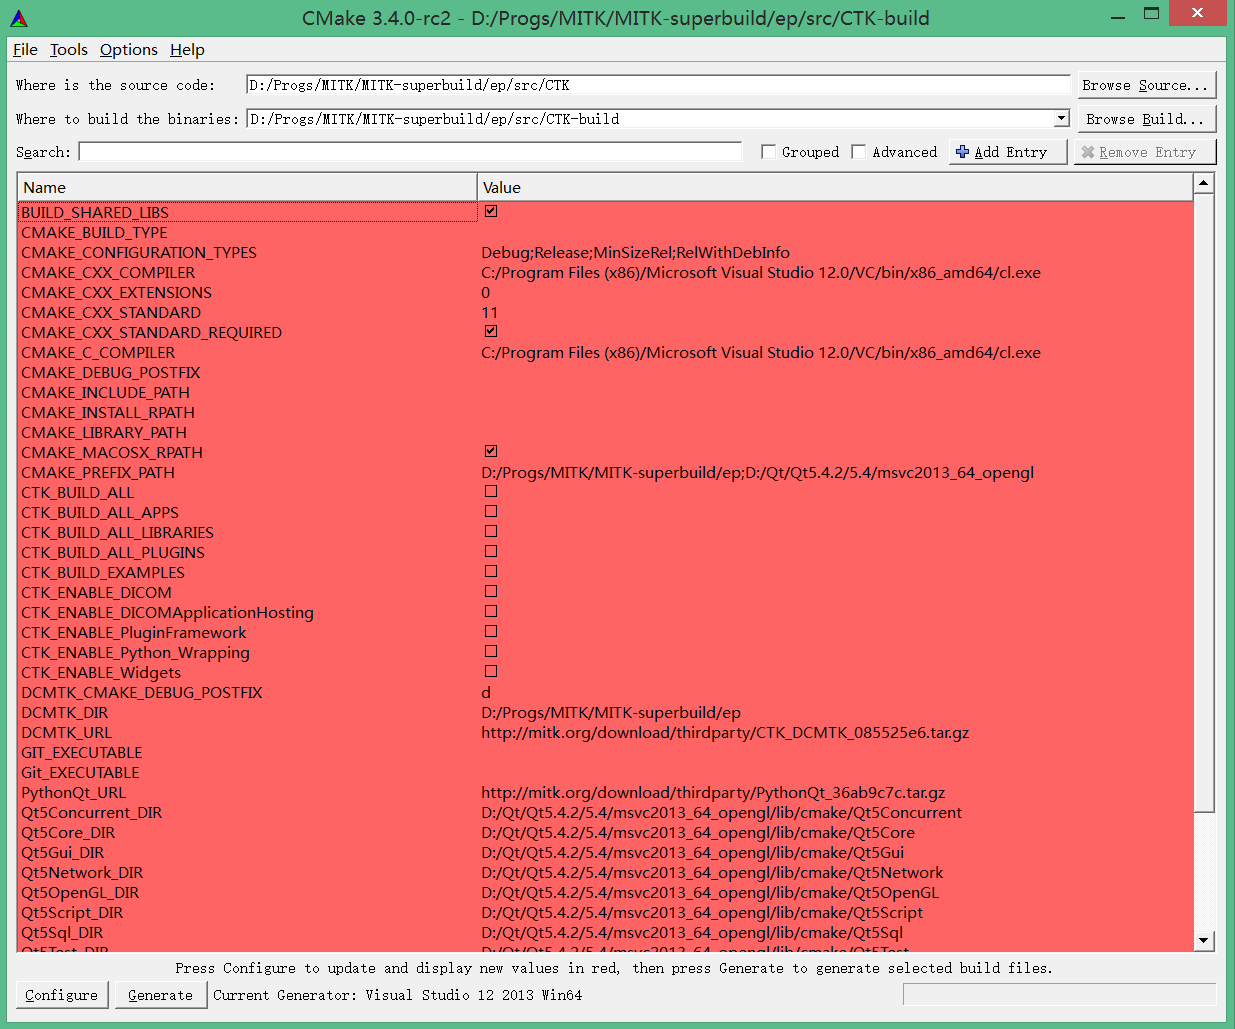Select the CMAKE_CXX_COMPILER entry
The height and width of the screenshot is (1029, 1235).
click(x=108, y=272)
